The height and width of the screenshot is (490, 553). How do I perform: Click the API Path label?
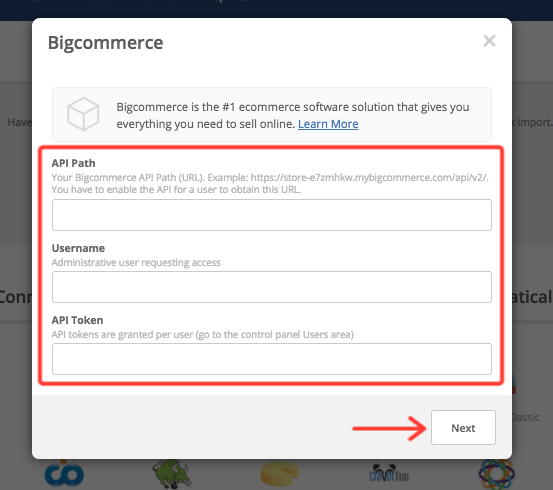point(73,163)
